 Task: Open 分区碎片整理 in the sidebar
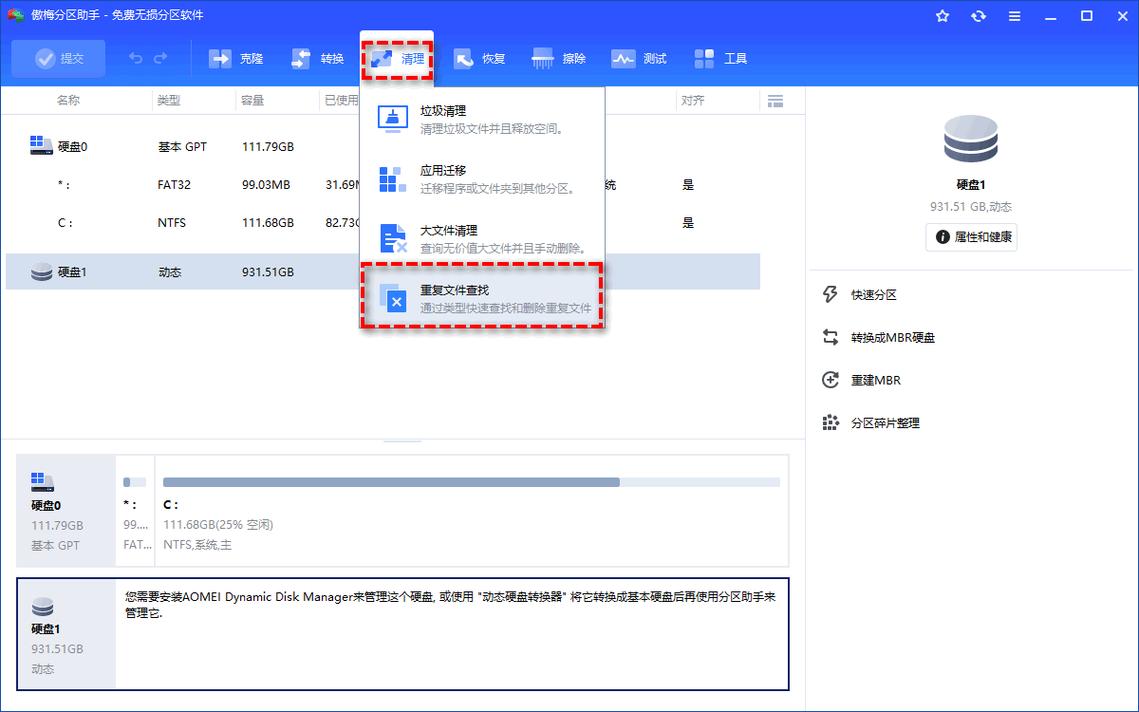886,423
